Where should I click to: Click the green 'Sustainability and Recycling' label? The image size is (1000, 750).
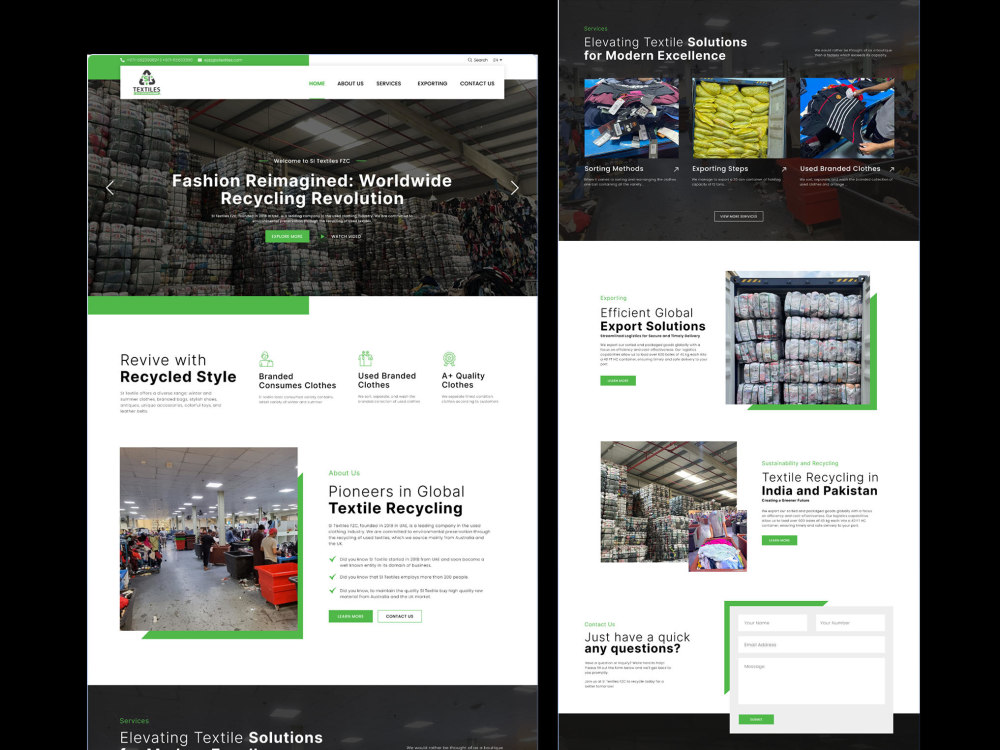pos(800,464)
